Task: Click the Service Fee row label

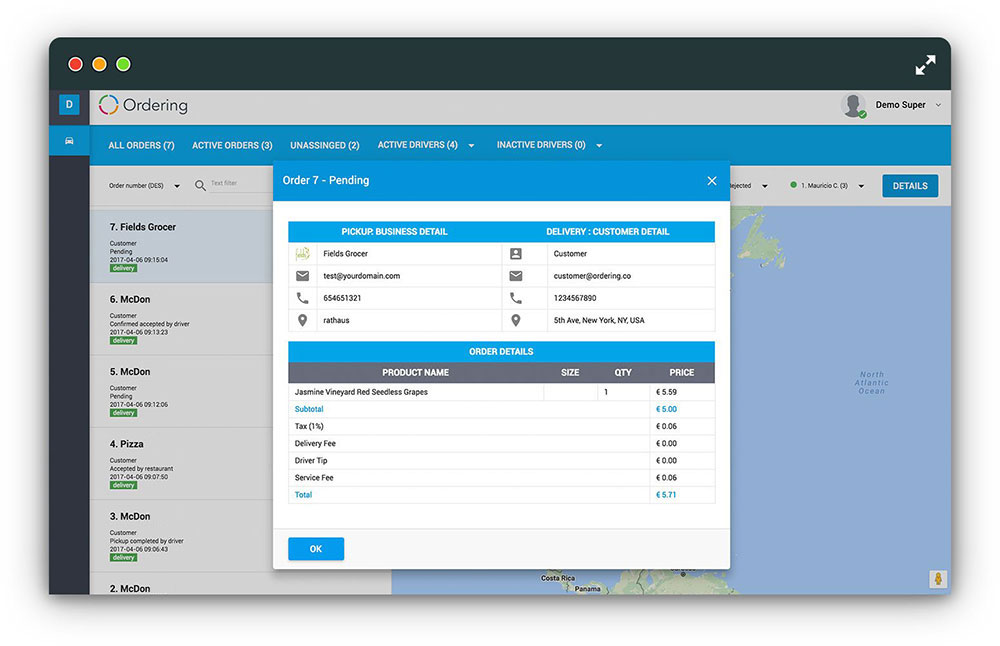Action: (314, 478)
